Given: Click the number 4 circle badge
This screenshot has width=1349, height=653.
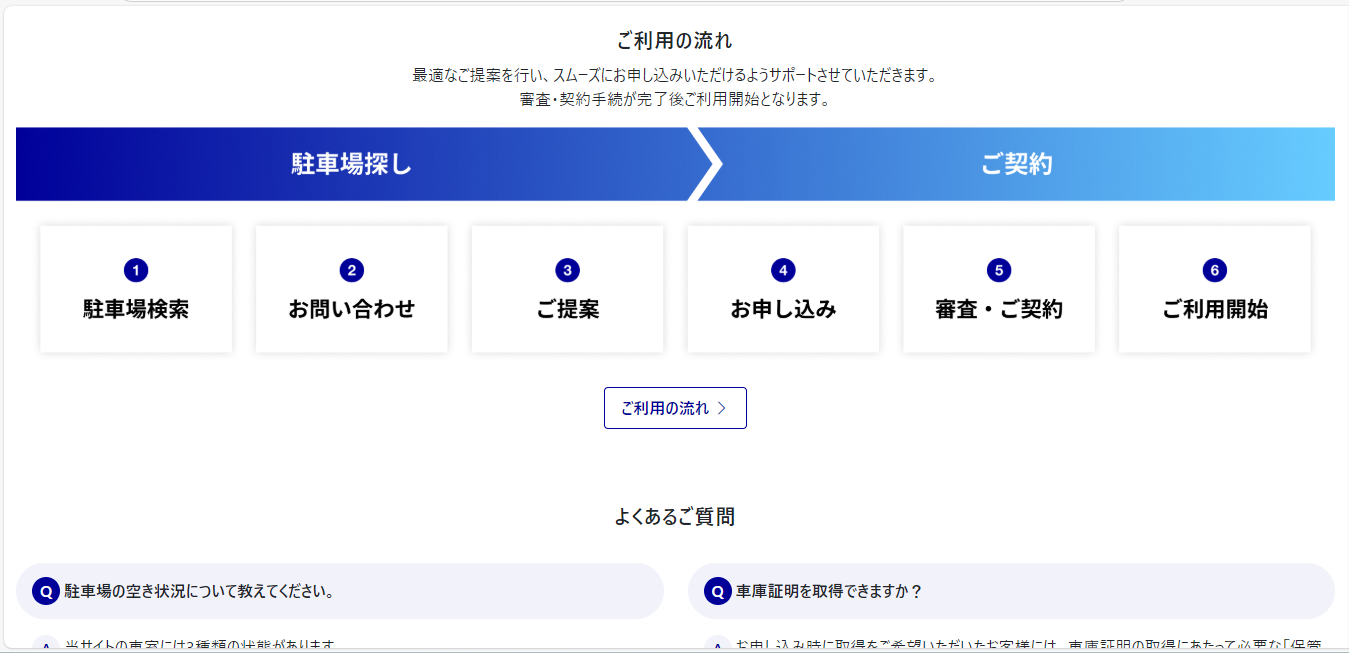Looking at the screenshot, I should [783, 270].
